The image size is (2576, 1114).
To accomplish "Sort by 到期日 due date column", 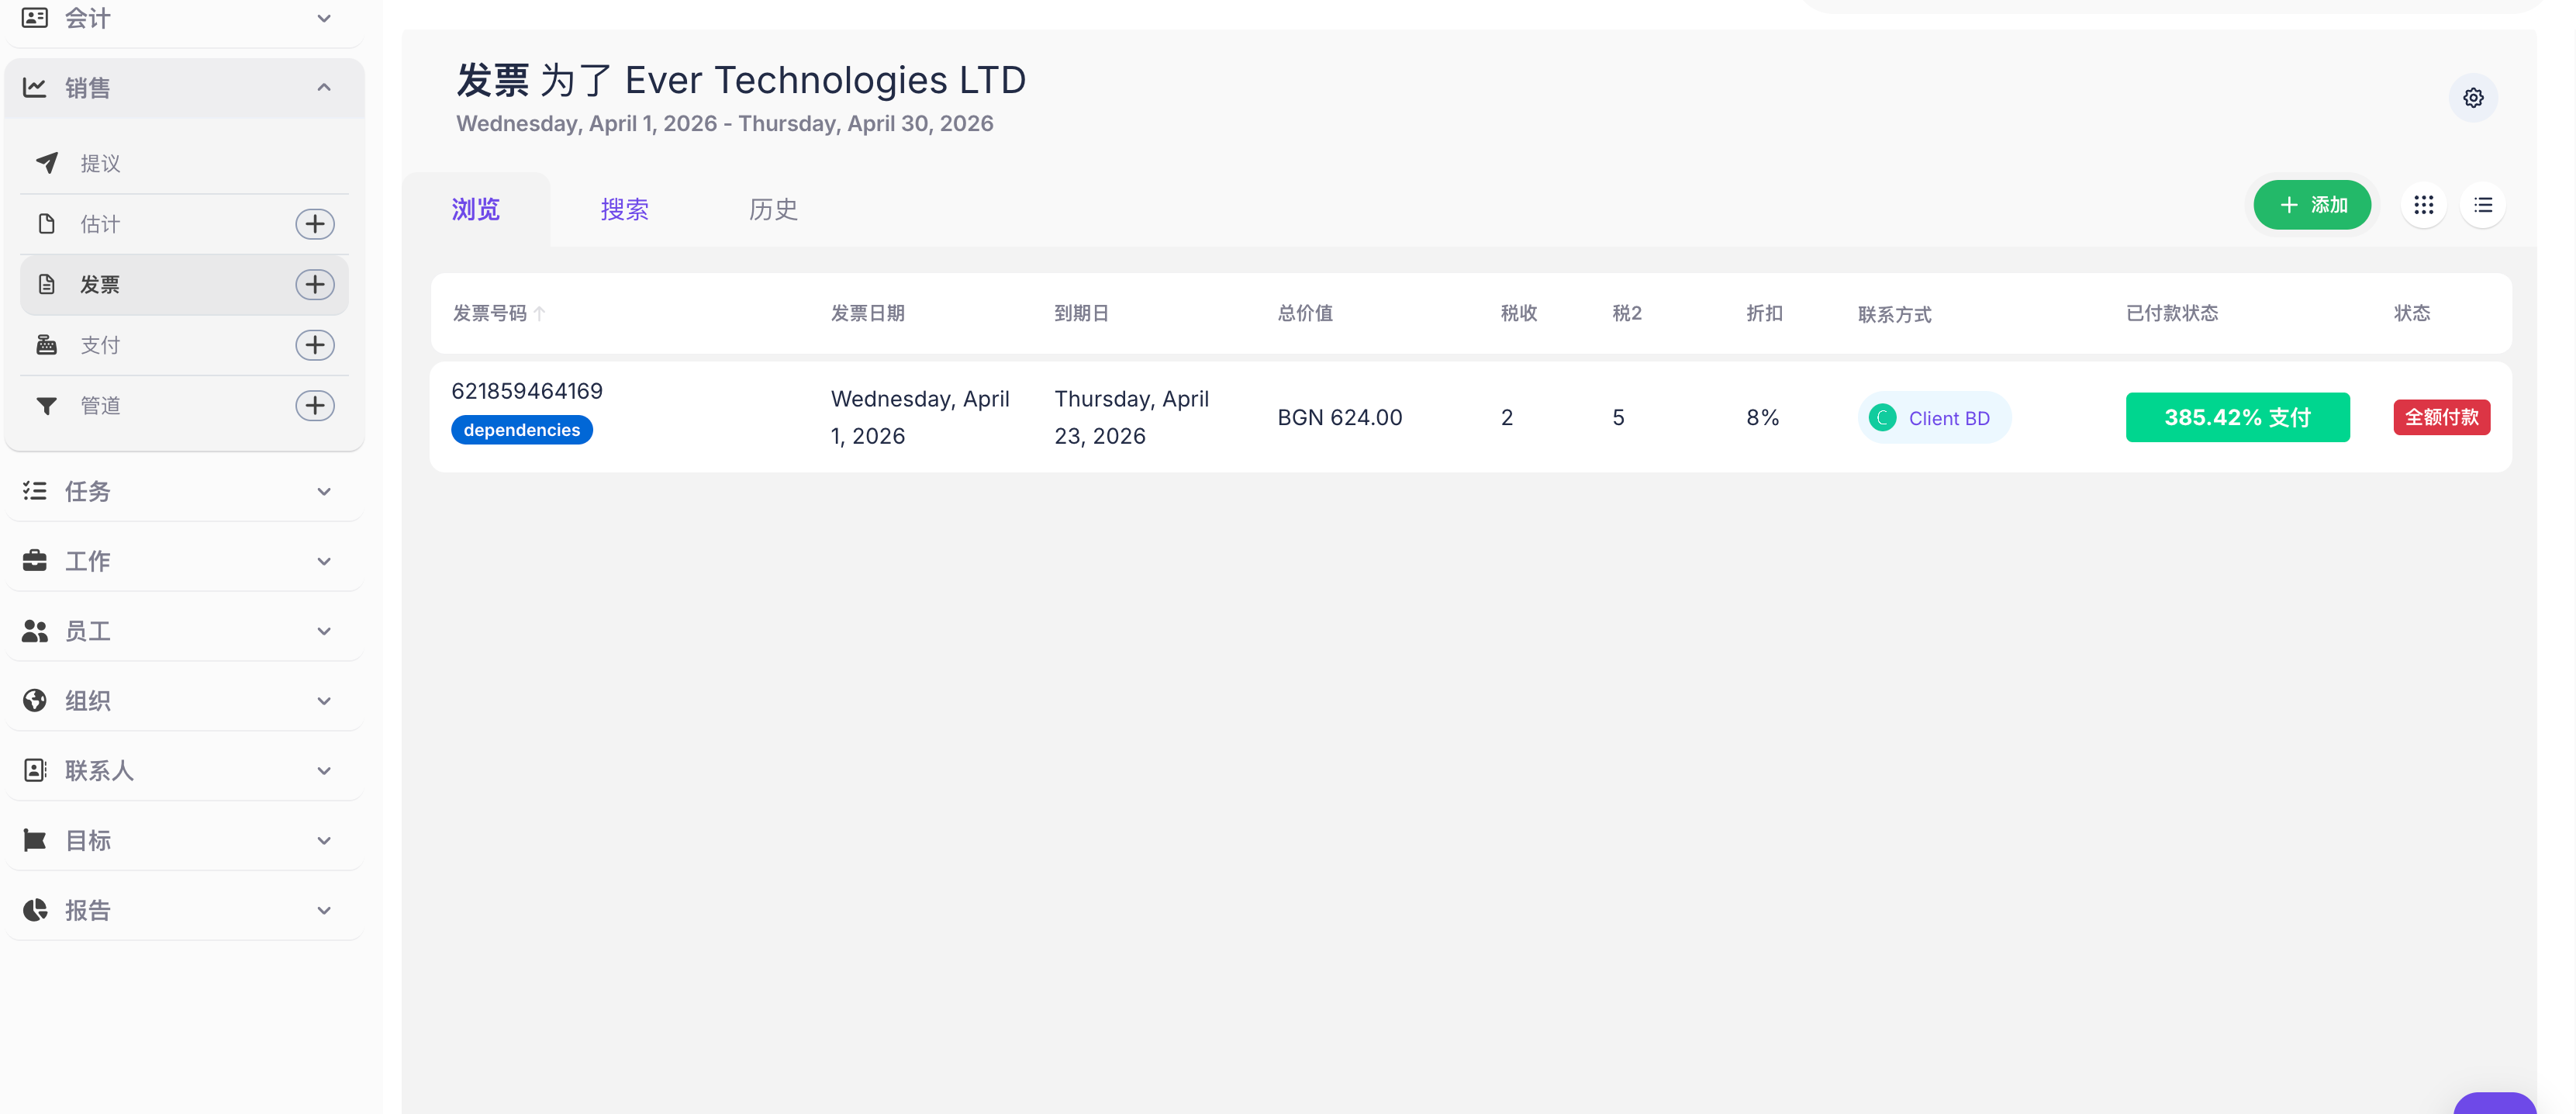I will pos(1082,313).
